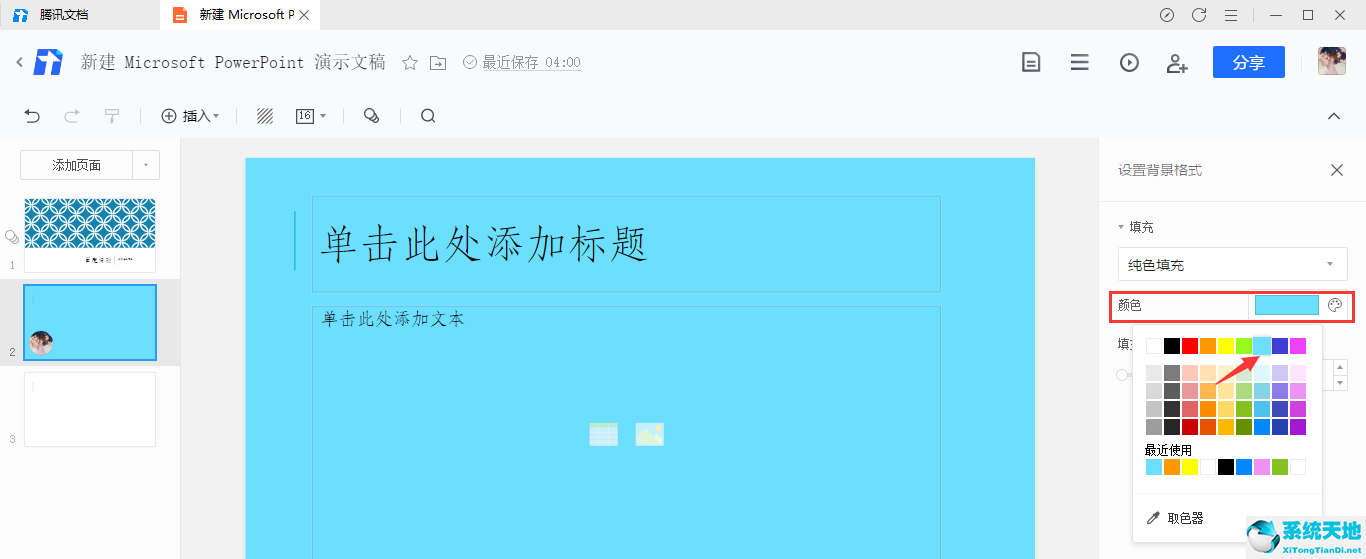
Task: Click the current light-blue color box
Action: coord(1287,305)
